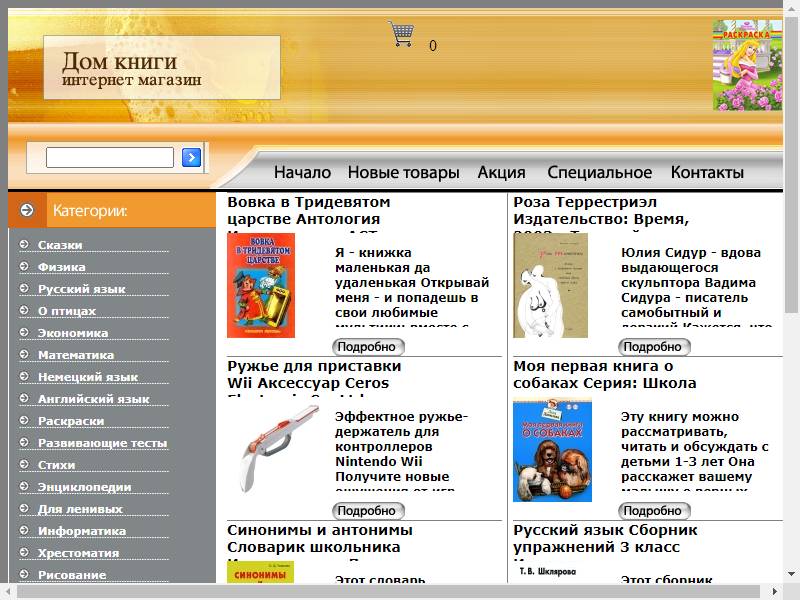The image size is (800, 600).
Task: Open the Wii gun accessory product image
Action: coord(280,449)
